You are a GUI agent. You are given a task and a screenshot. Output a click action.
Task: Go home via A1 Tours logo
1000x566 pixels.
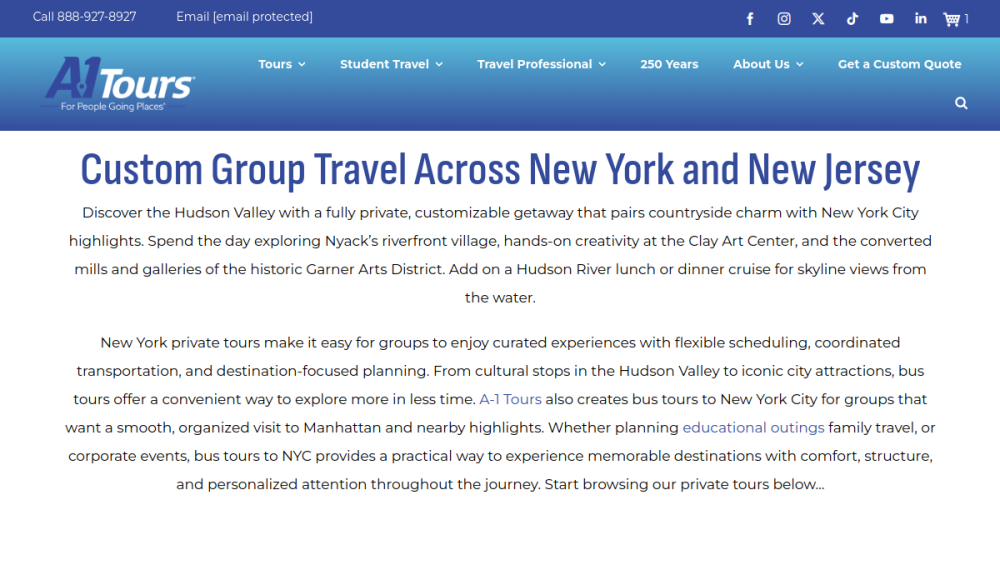[119, 84]
